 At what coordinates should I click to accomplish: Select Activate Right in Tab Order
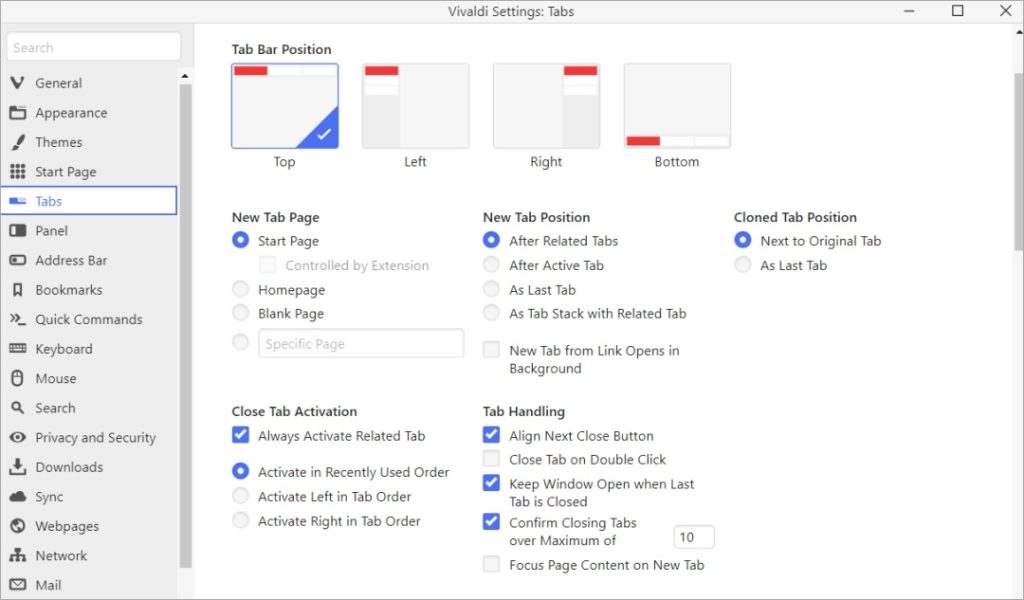click(240, 520)
